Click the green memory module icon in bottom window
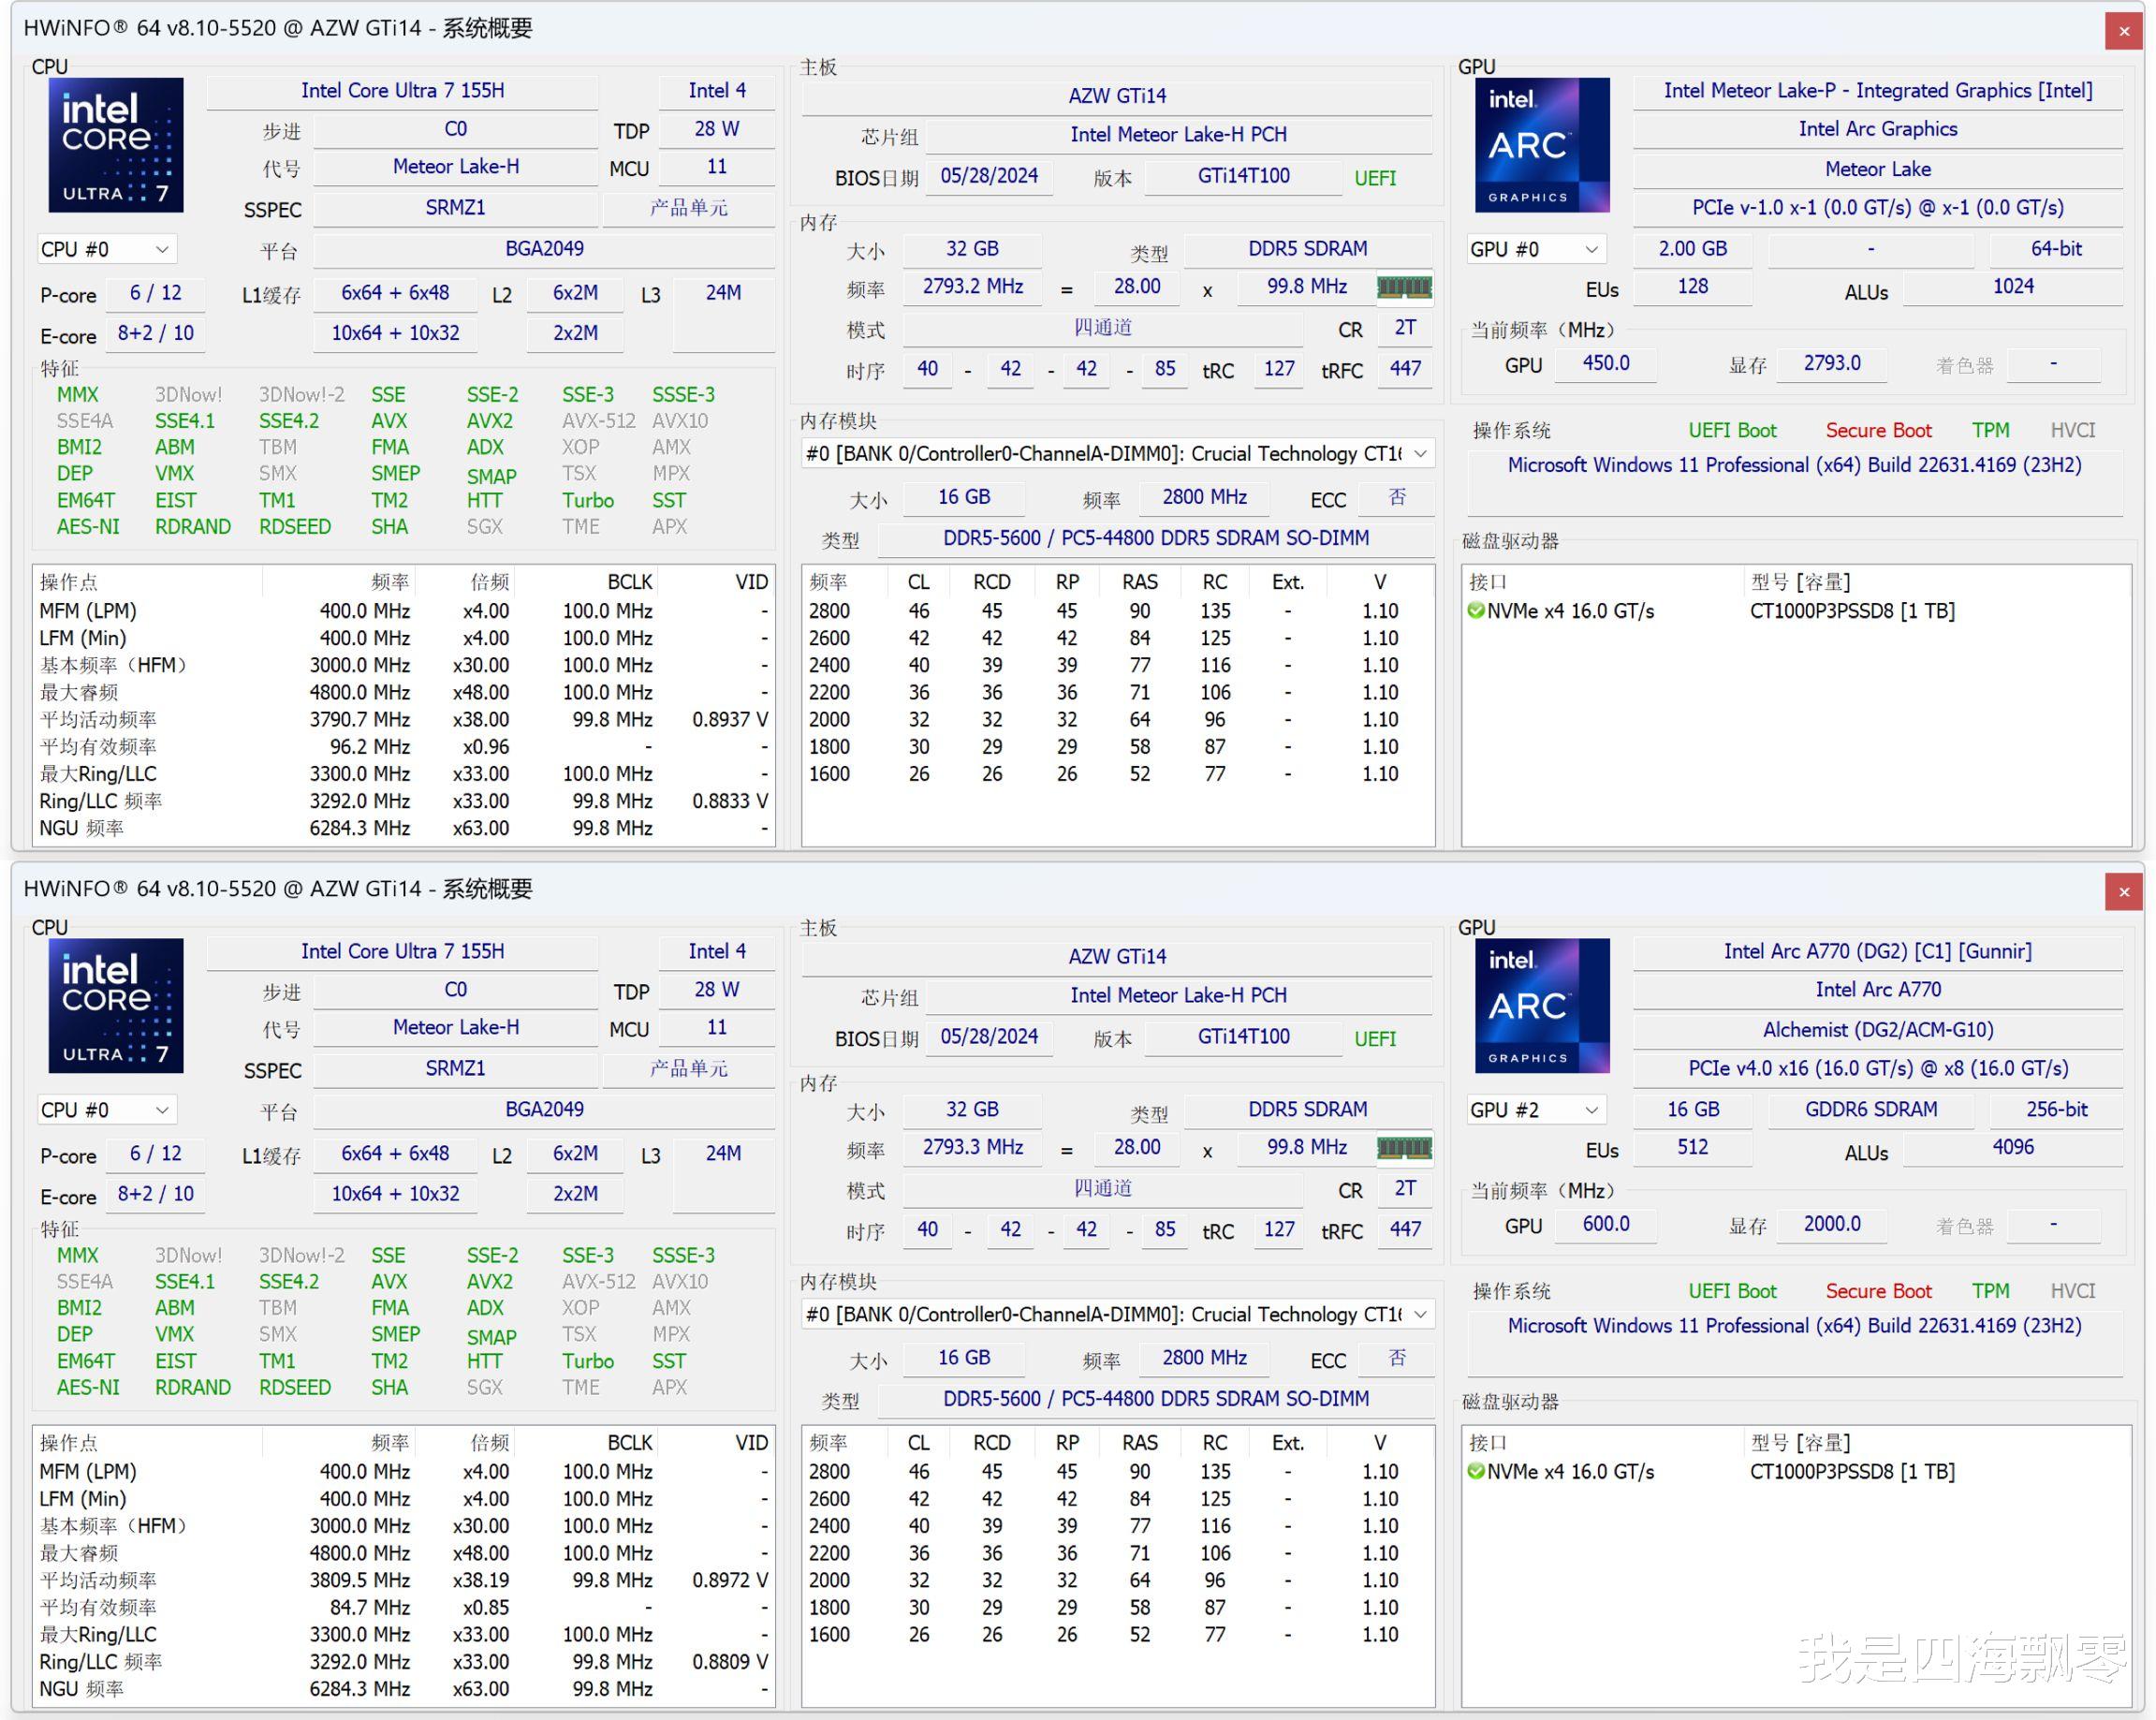 tap(1404, 1148)
